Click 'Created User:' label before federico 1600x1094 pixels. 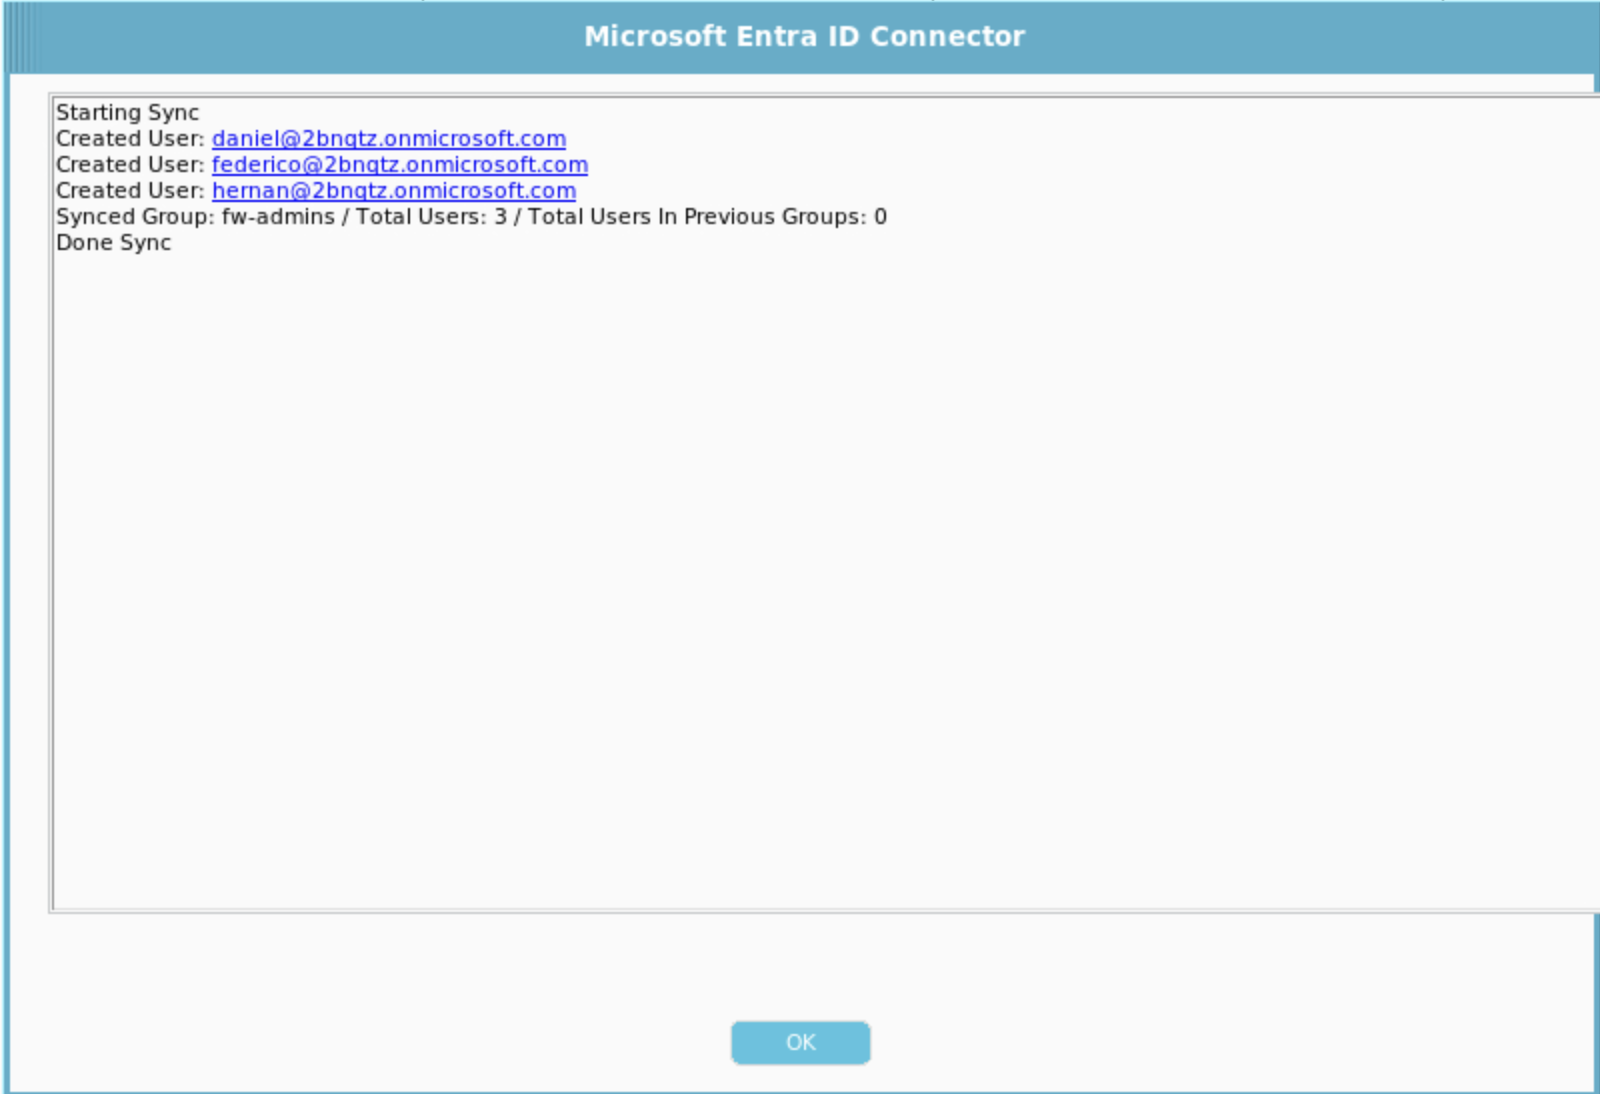coord(130,165)
